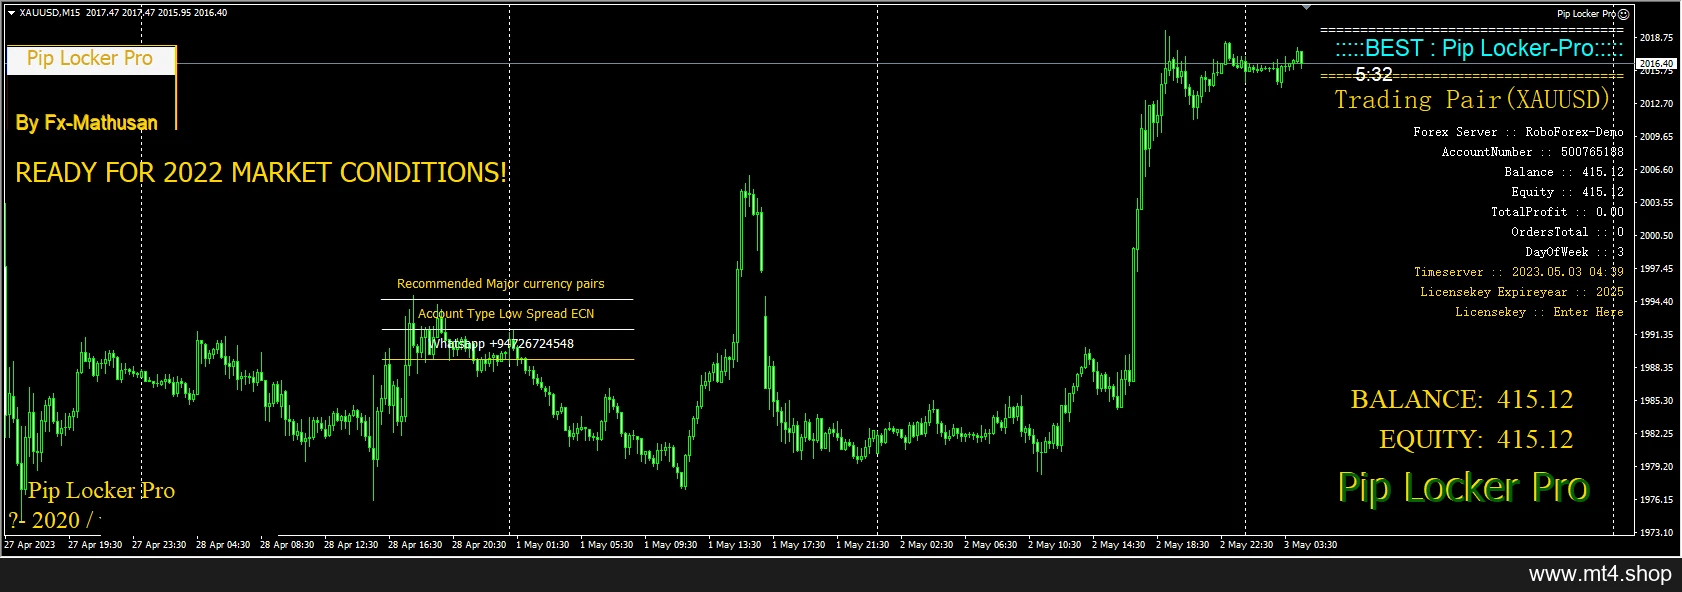The width and height of the screenshot is (1682, 592).
Task: Click the 5:32 candle timer text
Action: (1374, 75)
